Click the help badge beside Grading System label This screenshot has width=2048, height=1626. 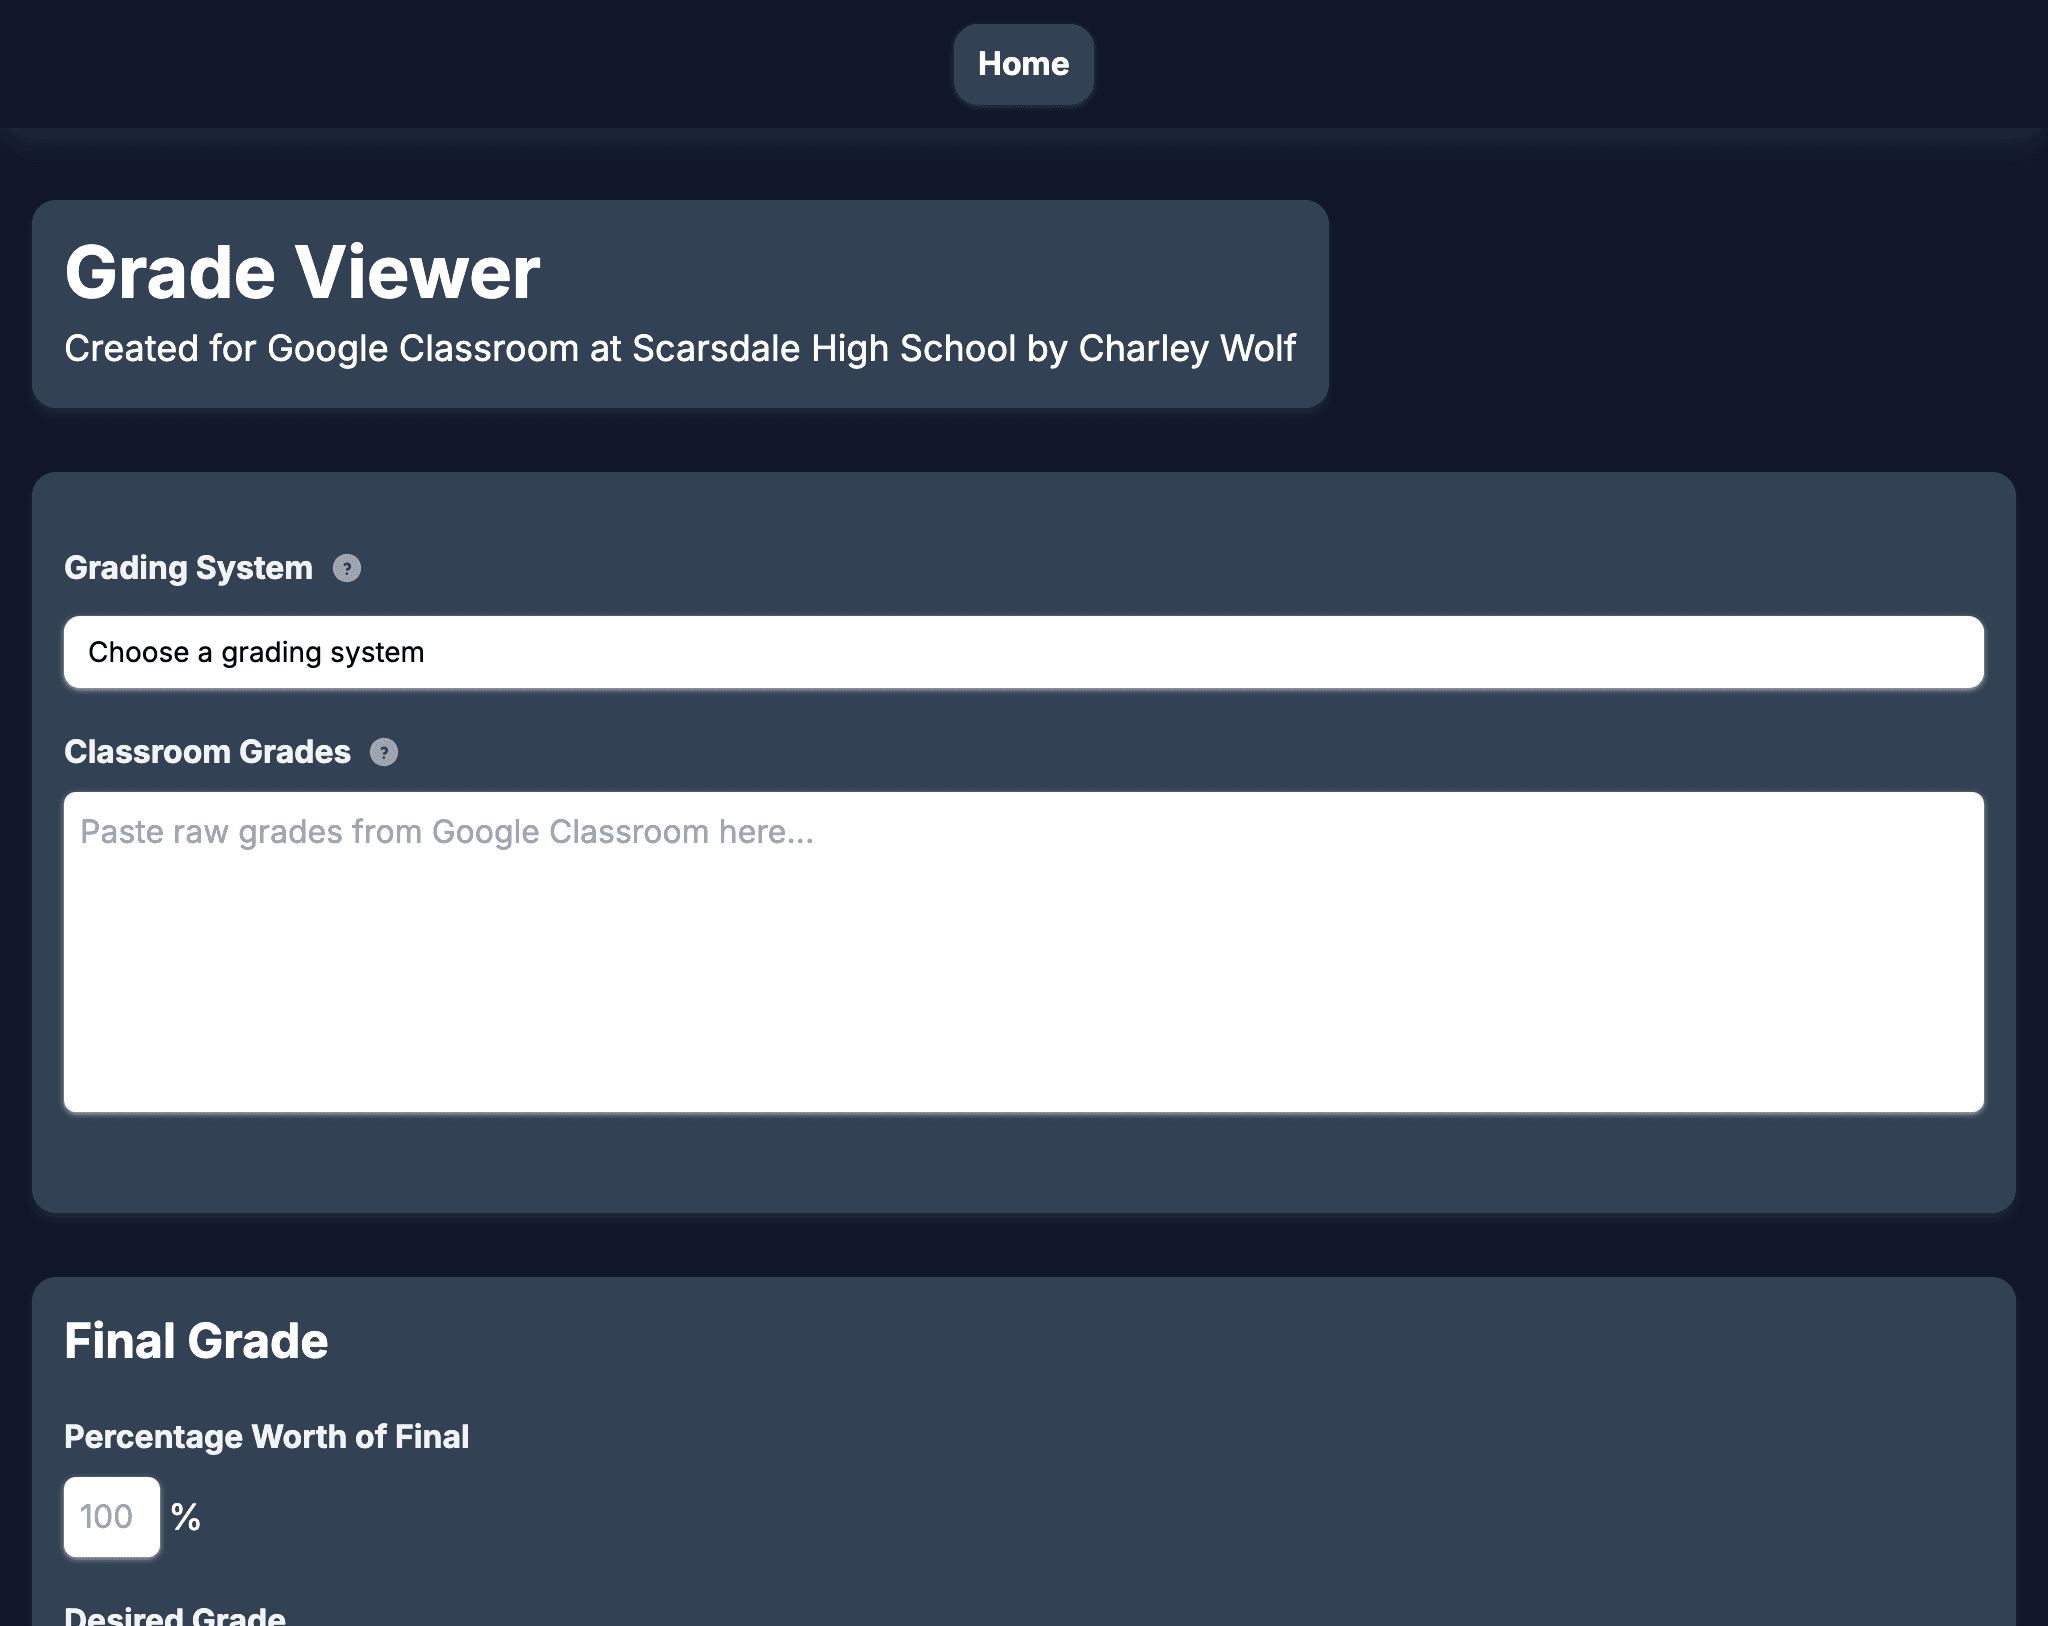pyautogui.click(x=345, y=569)
